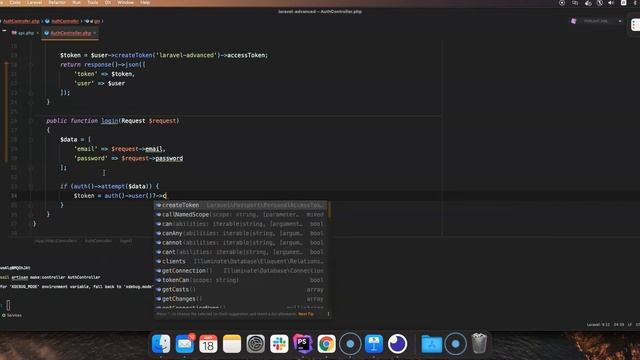Pick the clients suggestion

tap(241, 262)
